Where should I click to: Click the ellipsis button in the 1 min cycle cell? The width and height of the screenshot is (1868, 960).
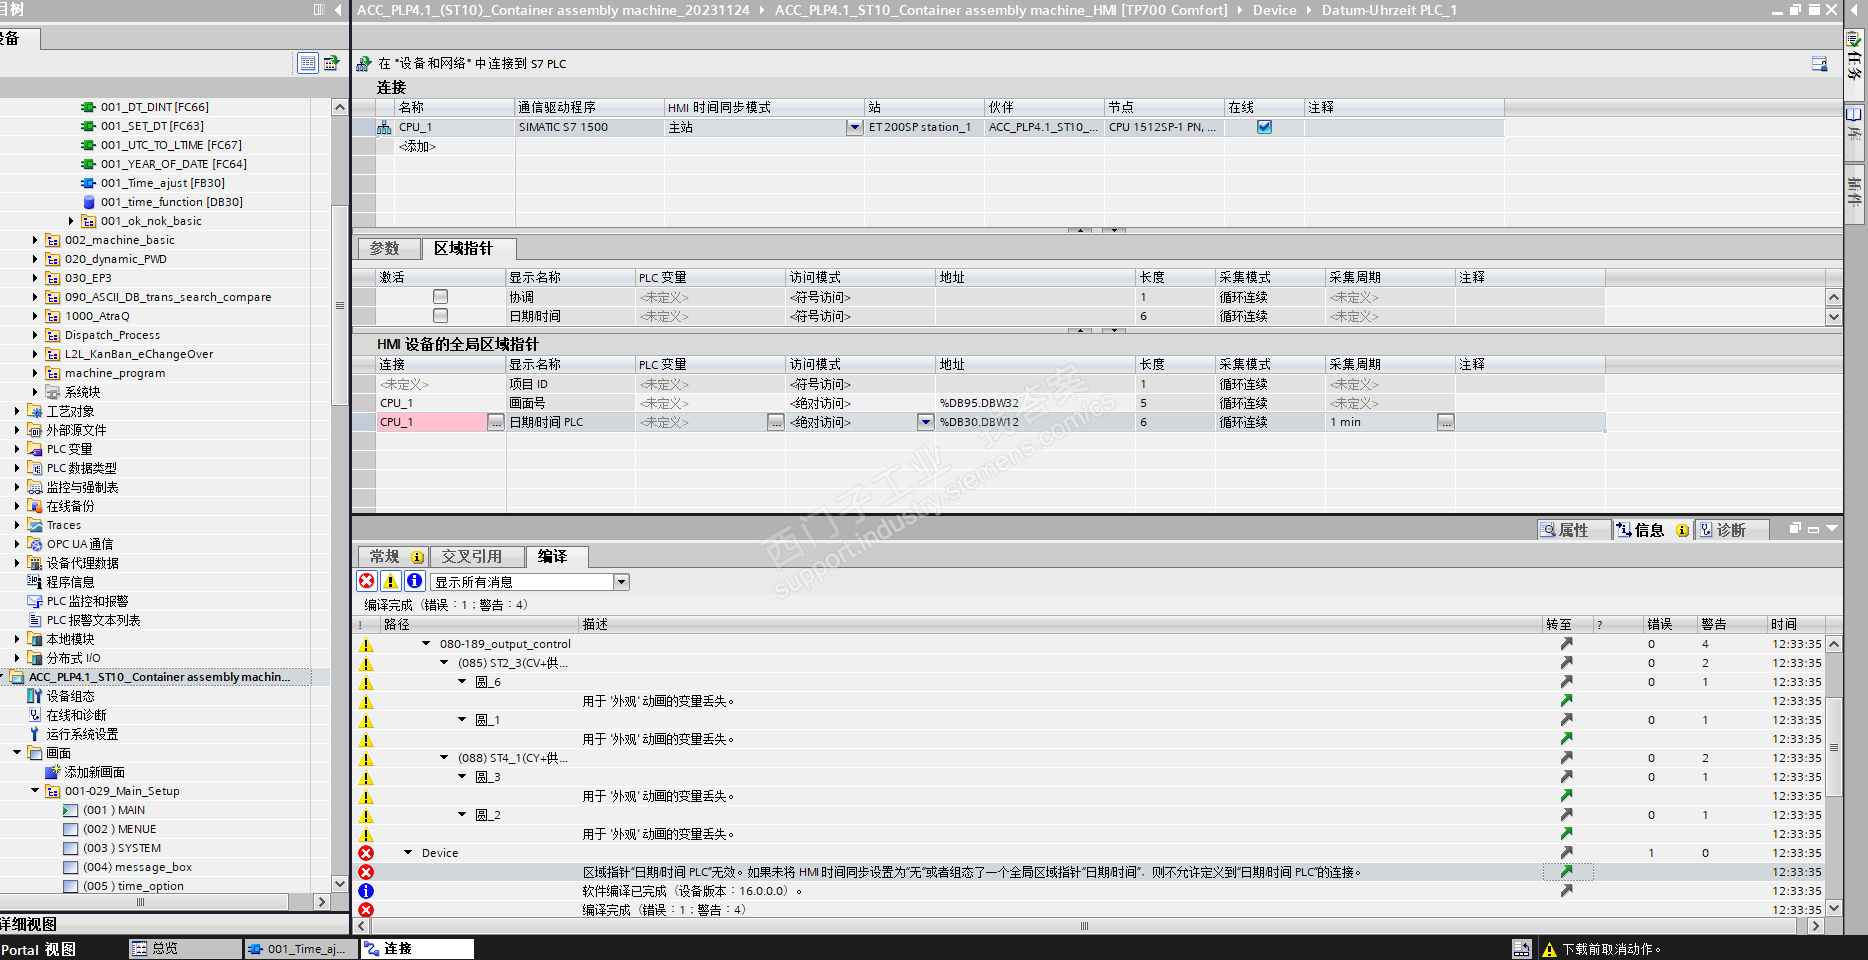tap(1446, 423)
